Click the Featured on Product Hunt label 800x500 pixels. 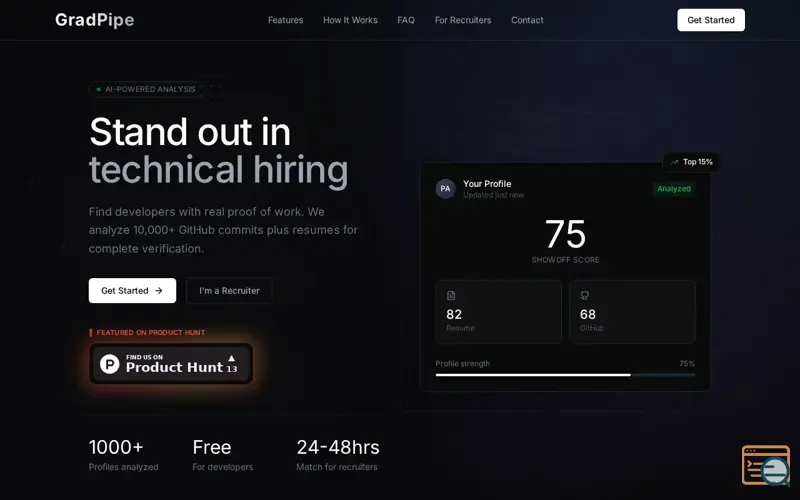coord(147,333)
